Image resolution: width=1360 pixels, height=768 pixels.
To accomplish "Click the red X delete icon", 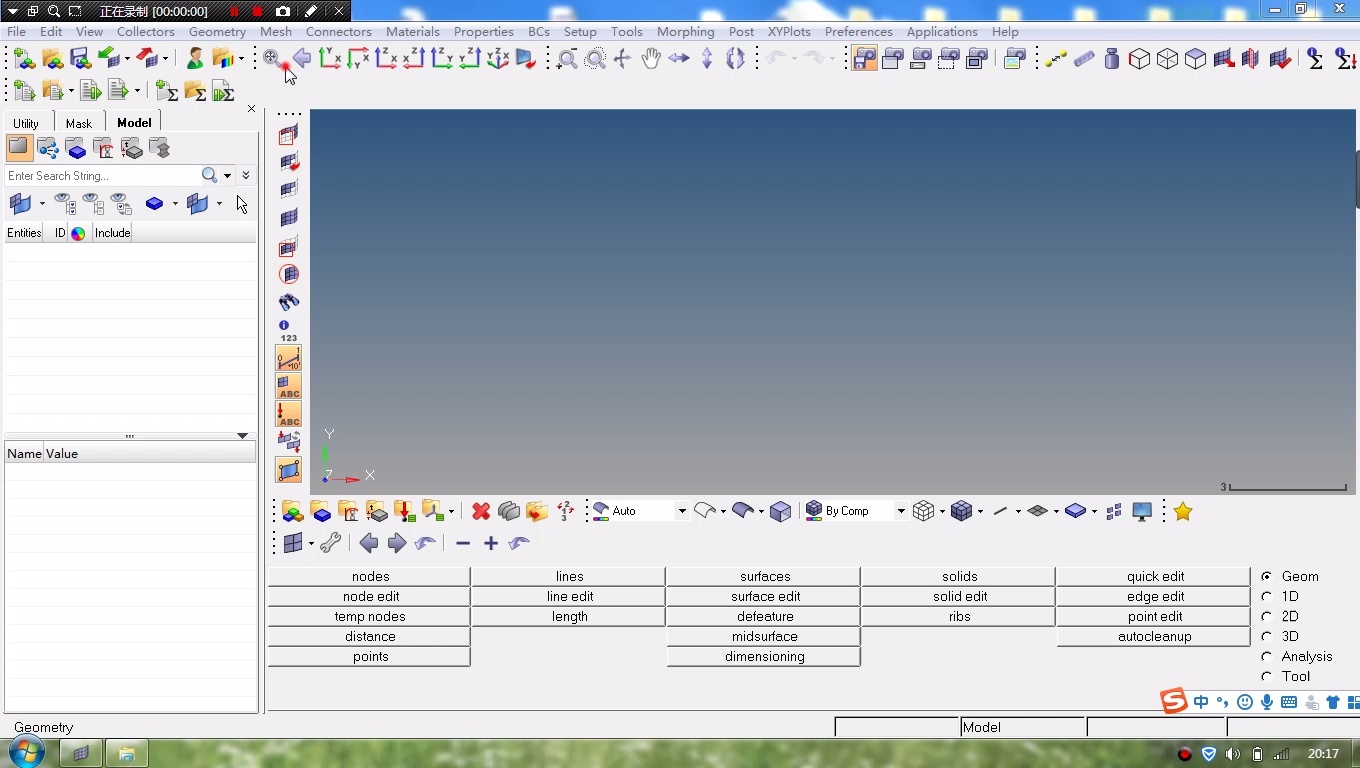I will [481, 511].
